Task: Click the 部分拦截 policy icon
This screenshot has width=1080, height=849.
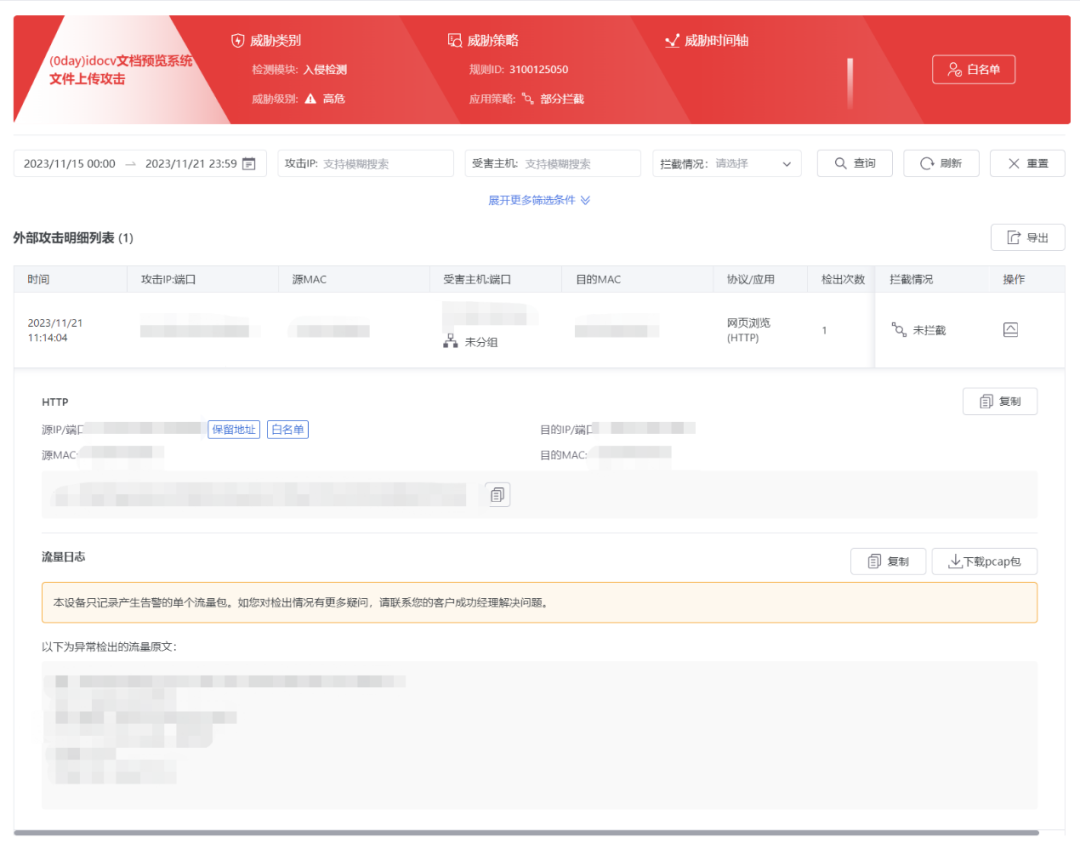Action: 528,98
